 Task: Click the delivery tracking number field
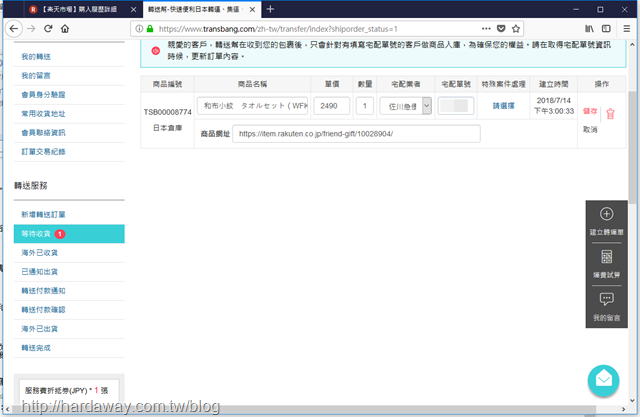click(x=456, y=106)
